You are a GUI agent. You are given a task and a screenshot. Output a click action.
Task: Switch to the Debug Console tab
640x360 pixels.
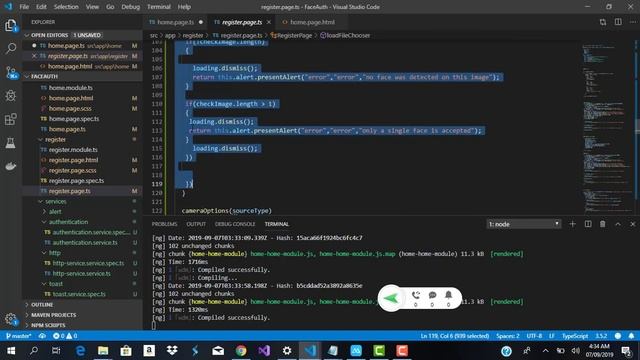pos(235,224)
